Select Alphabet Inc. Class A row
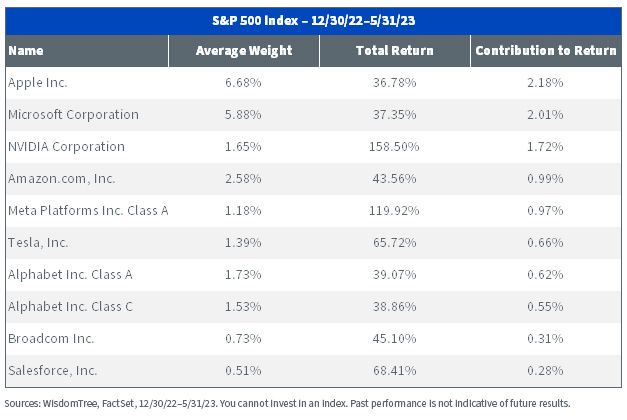Screen dimensions: 627x420 coord(314,275)
